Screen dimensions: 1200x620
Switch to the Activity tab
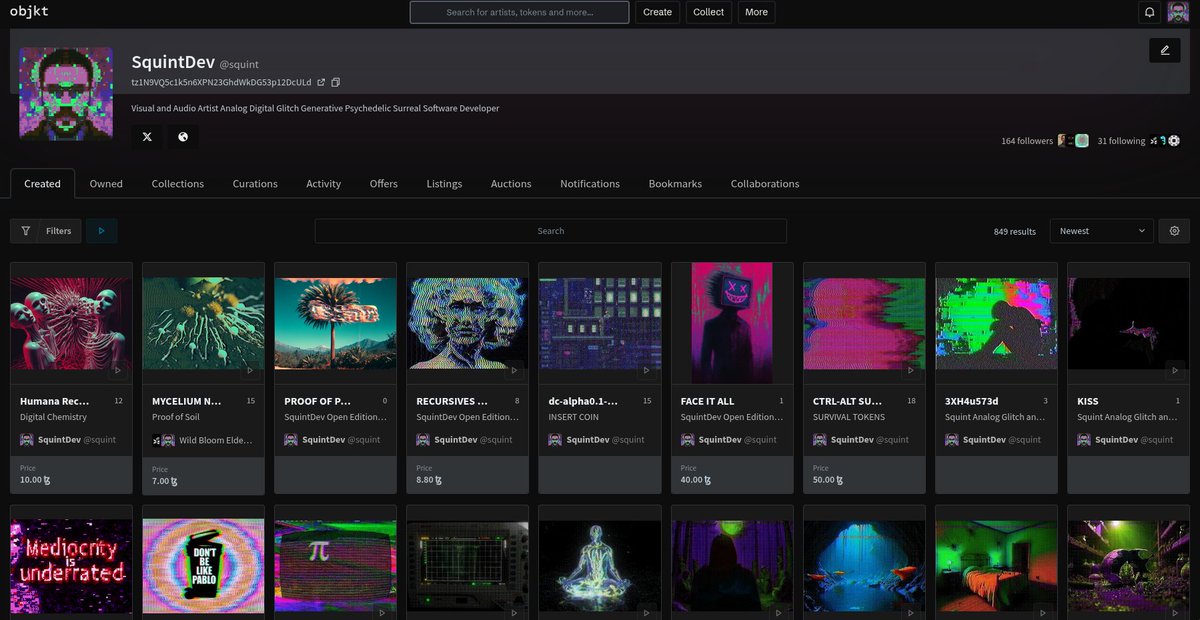coord(323,184)
